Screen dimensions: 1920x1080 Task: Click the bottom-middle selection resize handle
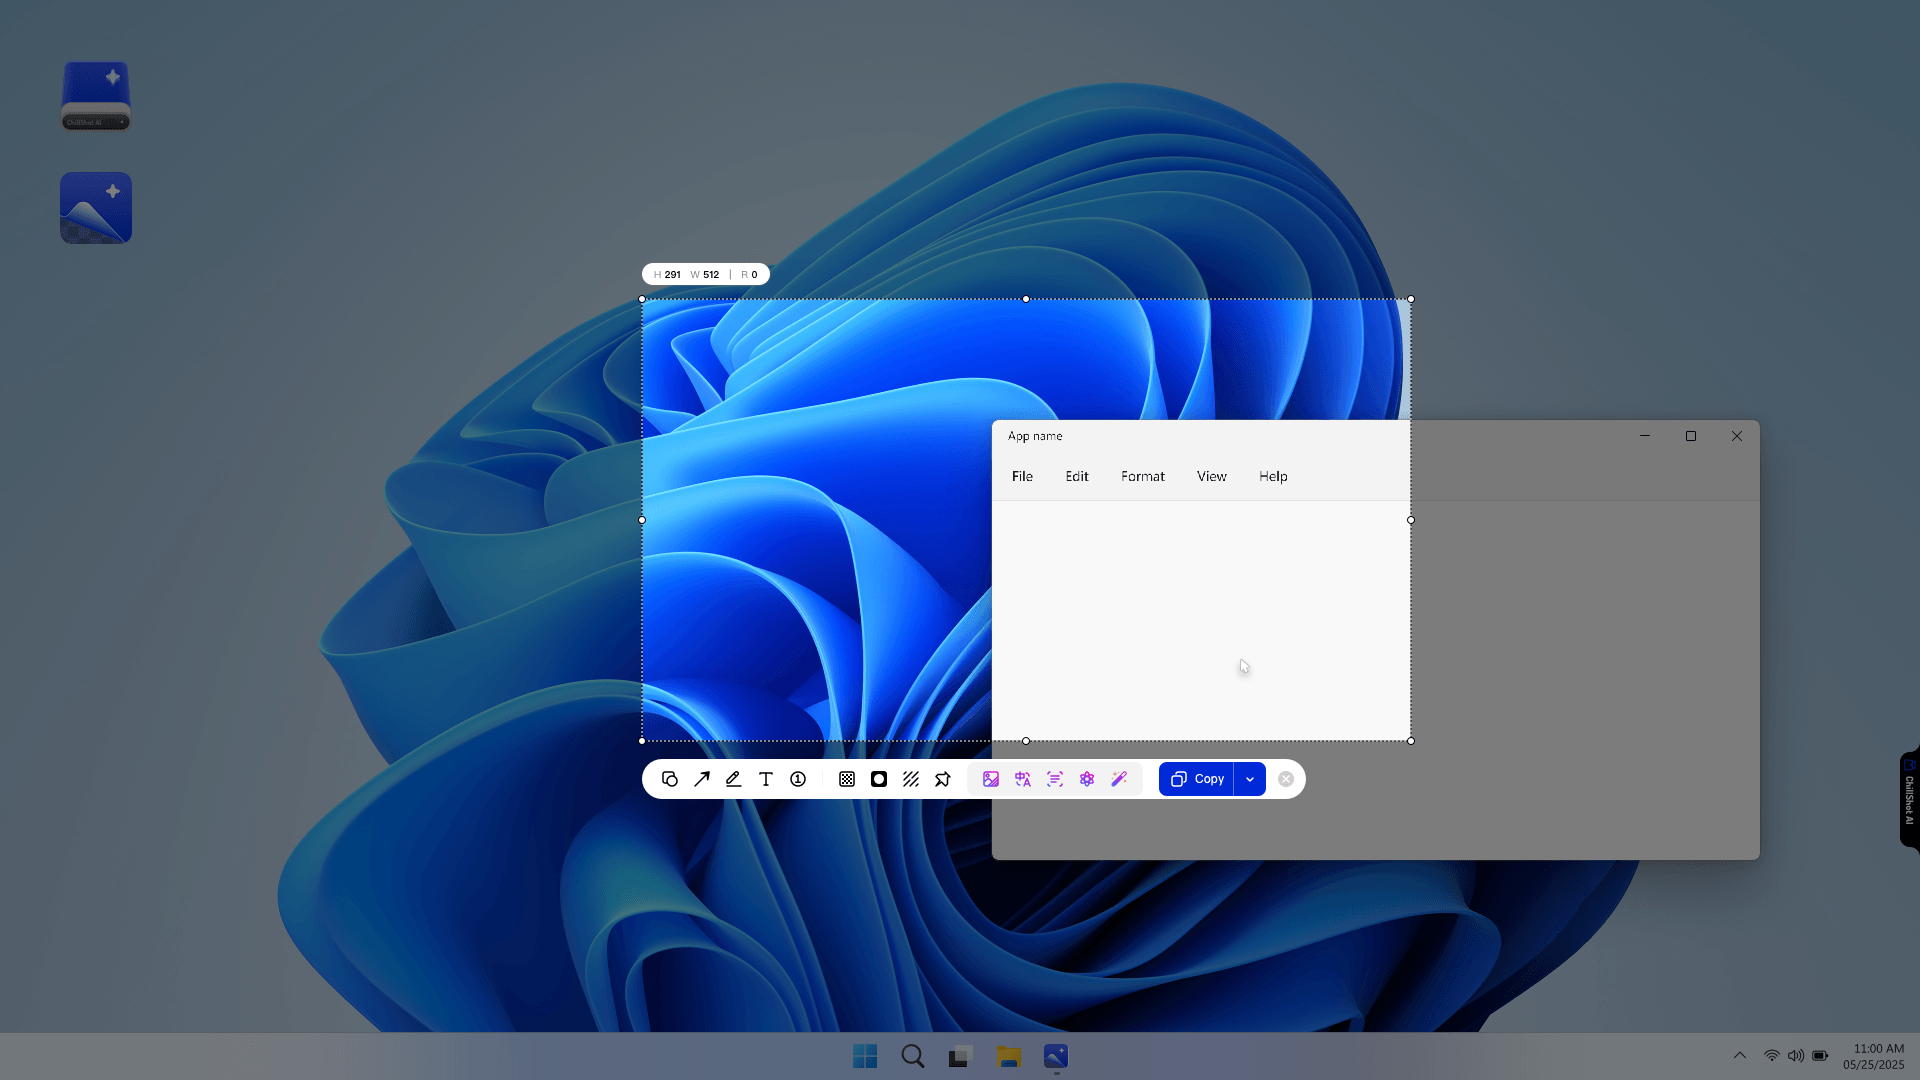(1026, 741)
